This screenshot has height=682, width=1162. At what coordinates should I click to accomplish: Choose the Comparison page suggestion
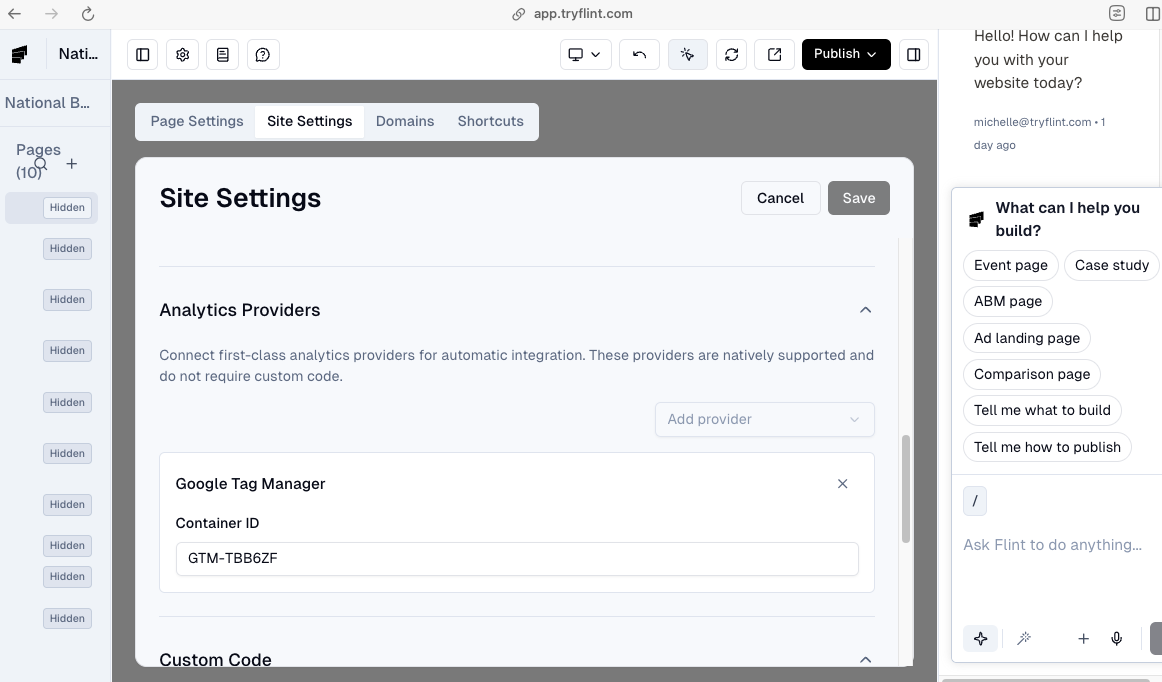click(1032, 374)
